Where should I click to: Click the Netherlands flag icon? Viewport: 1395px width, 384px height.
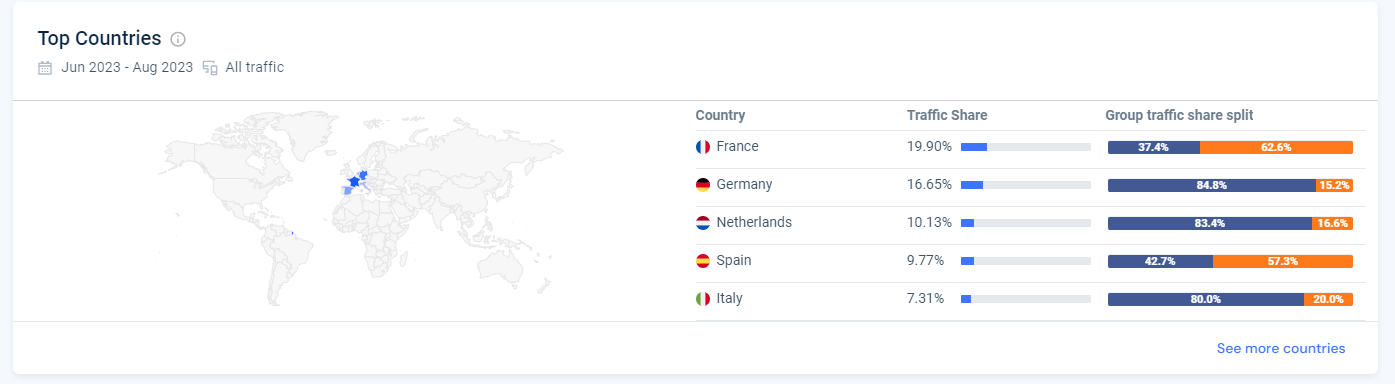click(x=703, y=223)
